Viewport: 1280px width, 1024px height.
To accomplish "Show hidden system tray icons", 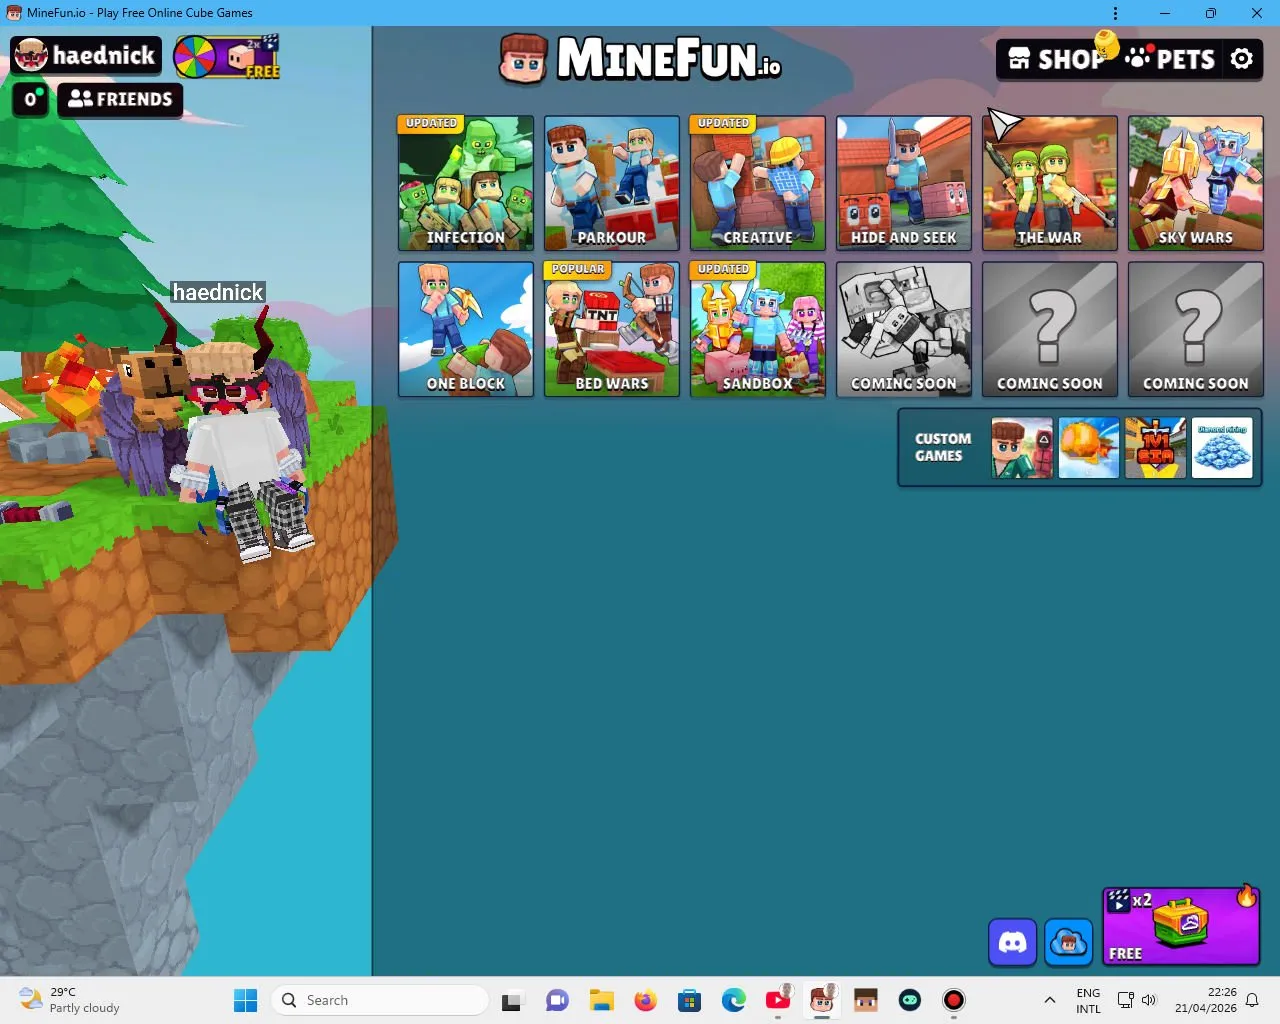I will tap(1049, 1000).
